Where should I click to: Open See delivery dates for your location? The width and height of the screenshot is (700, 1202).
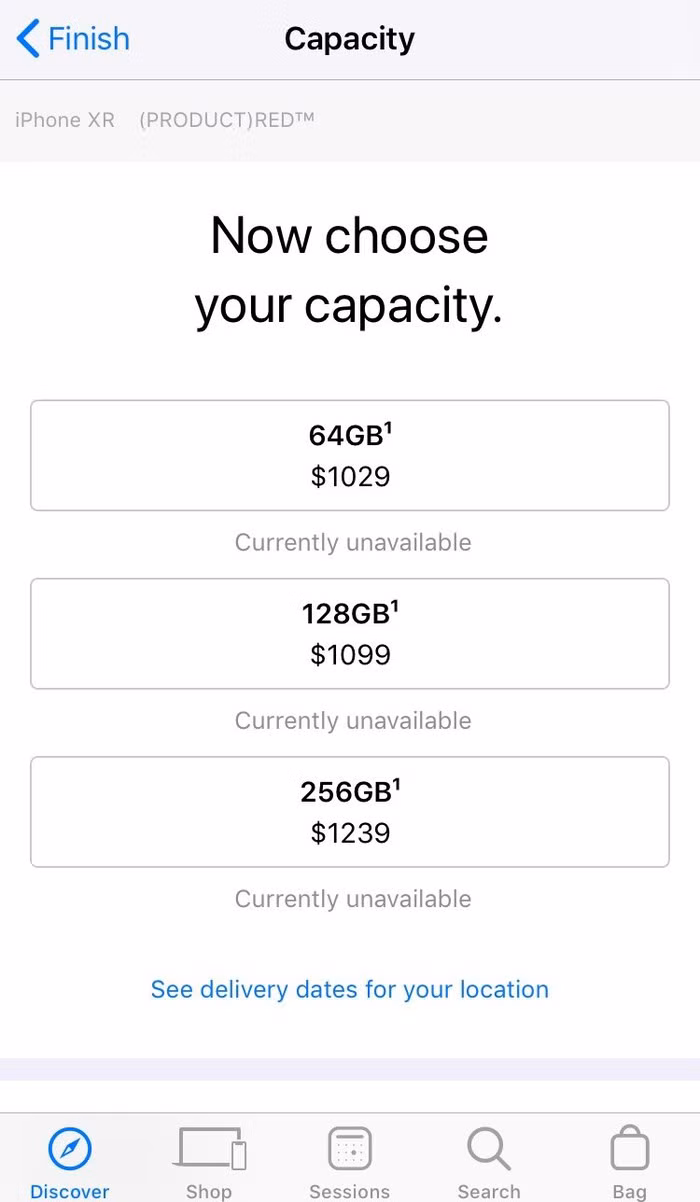350,989
